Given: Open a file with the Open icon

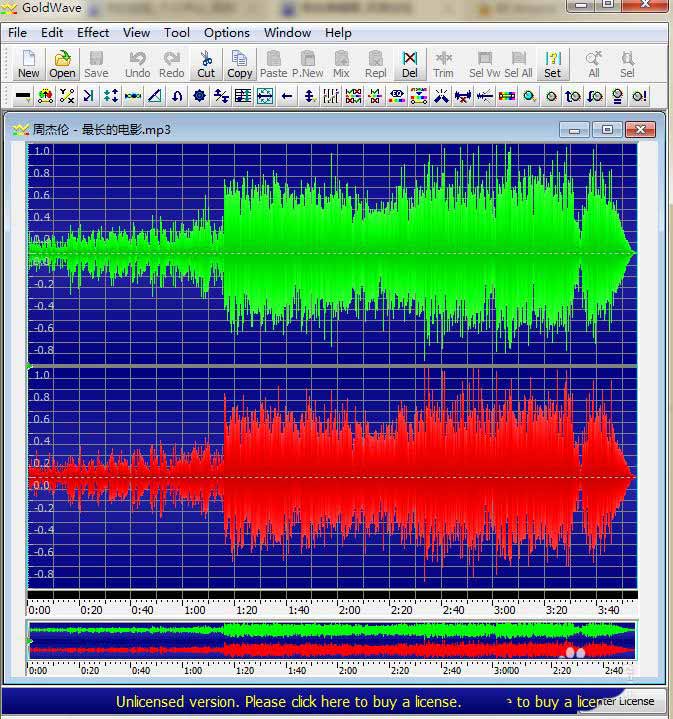Looking at the screenshot, I should point(62,64).
